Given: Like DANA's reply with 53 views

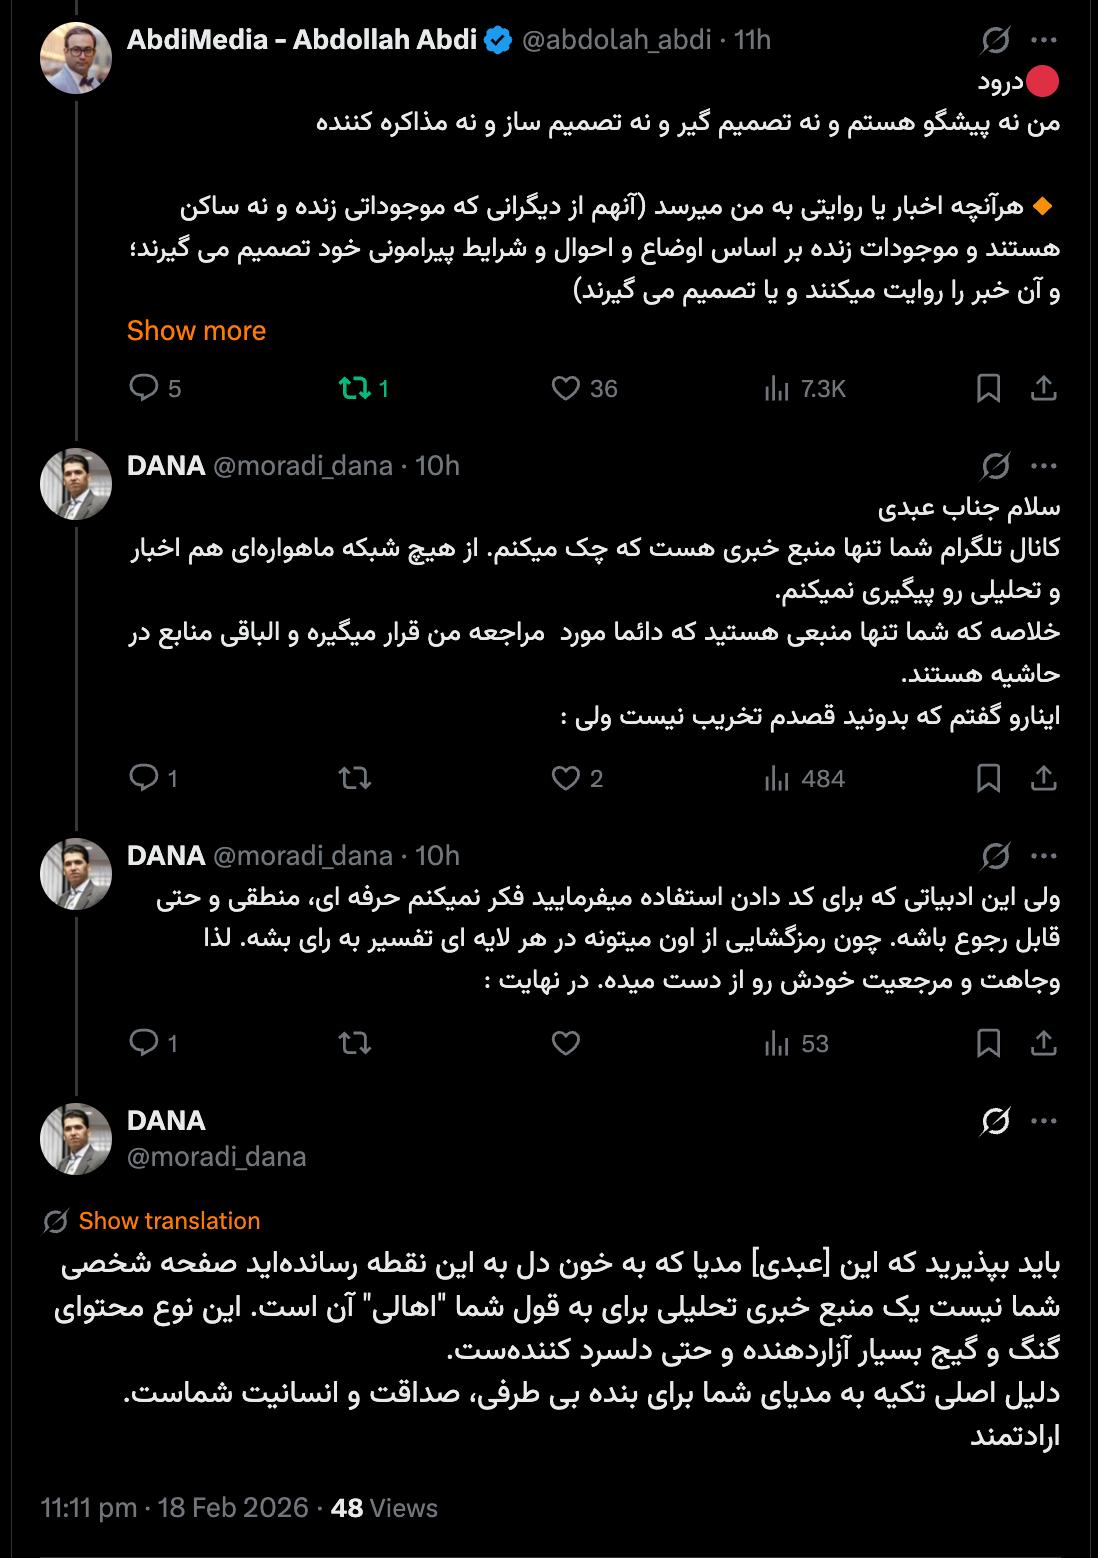Looking at the screenshot, I should coord(566,1044).
